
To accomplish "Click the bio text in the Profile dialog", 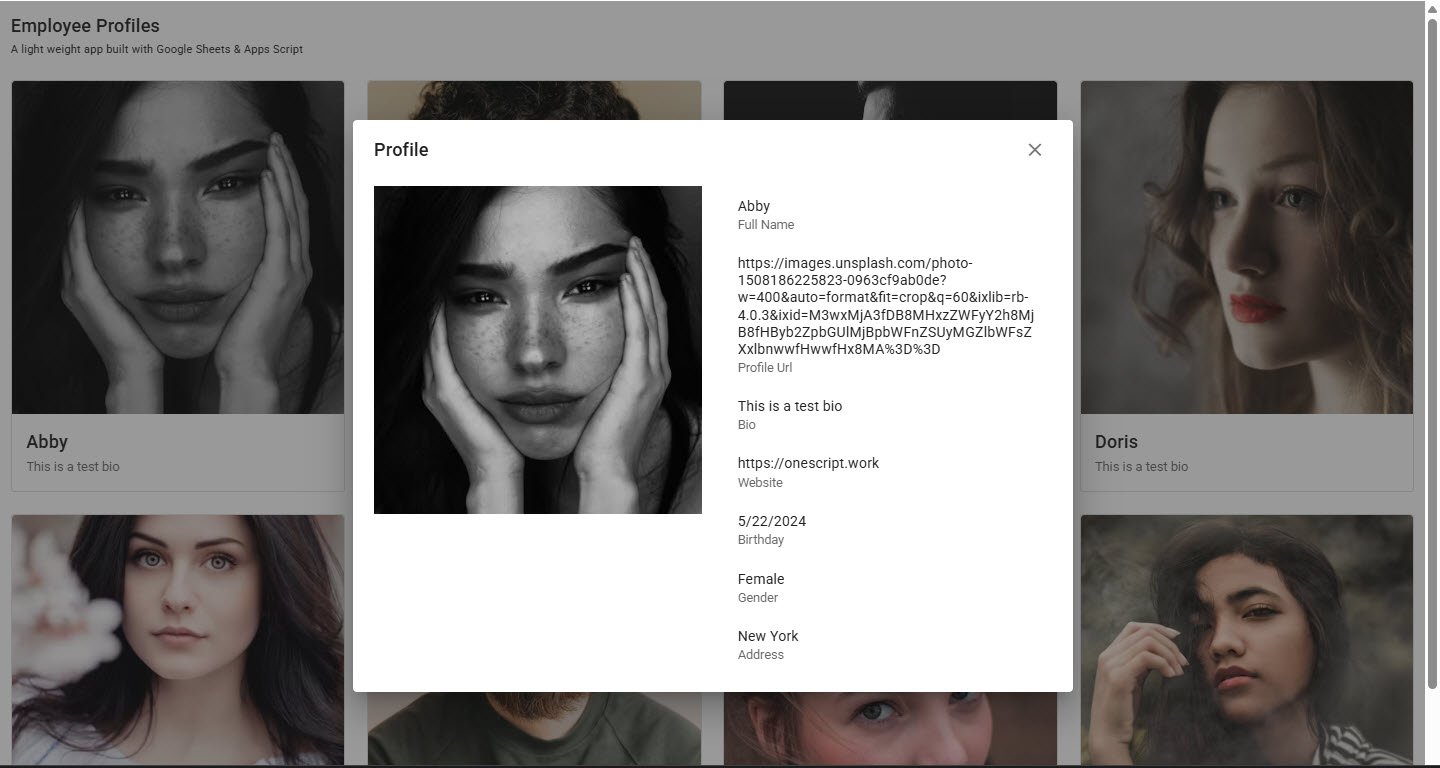I will 790,406.
